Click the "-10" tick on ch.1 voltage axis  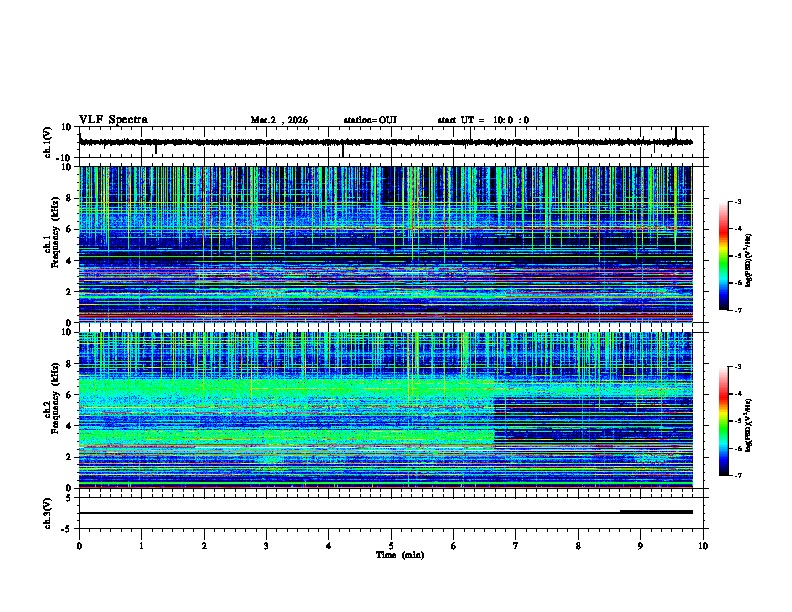coord(65,158)
